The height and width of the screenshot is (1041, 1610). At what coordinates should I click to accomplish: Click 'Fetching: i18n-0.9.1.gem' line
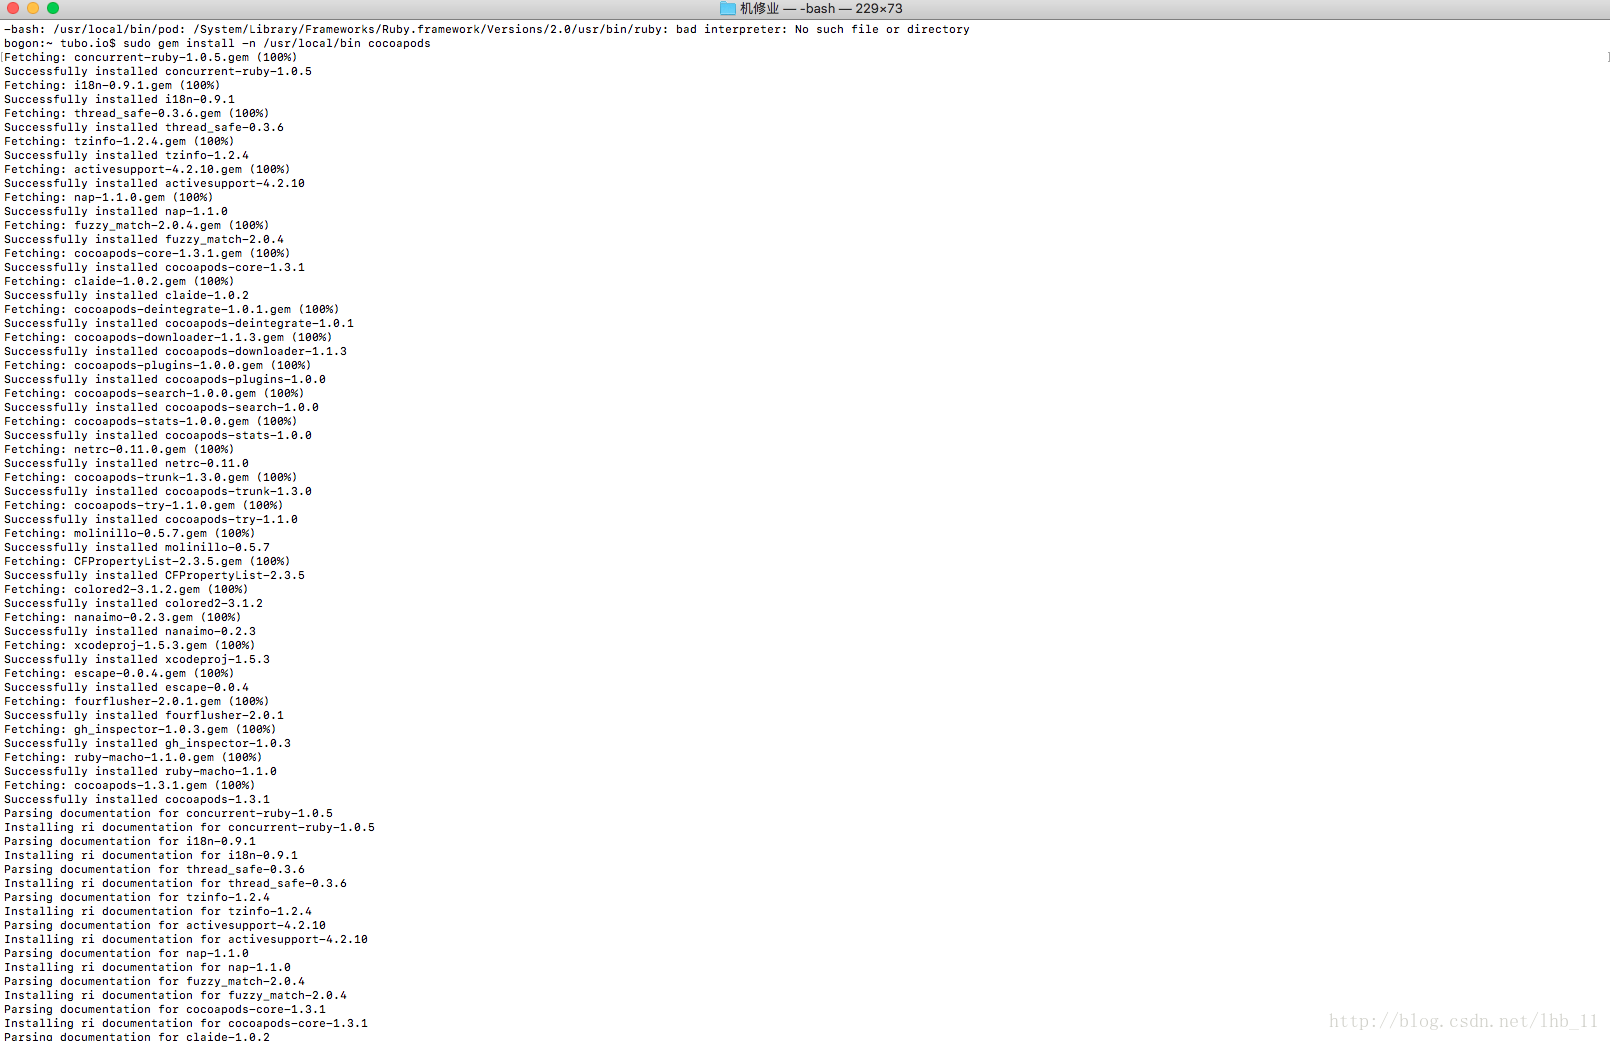coord(112,85)
